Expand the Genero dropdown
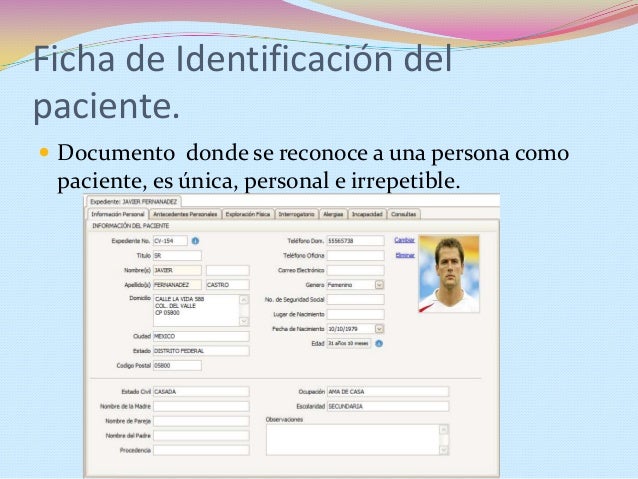Viewport: 638px width, 479px height. pyautogui.click(x=379, y=285)
